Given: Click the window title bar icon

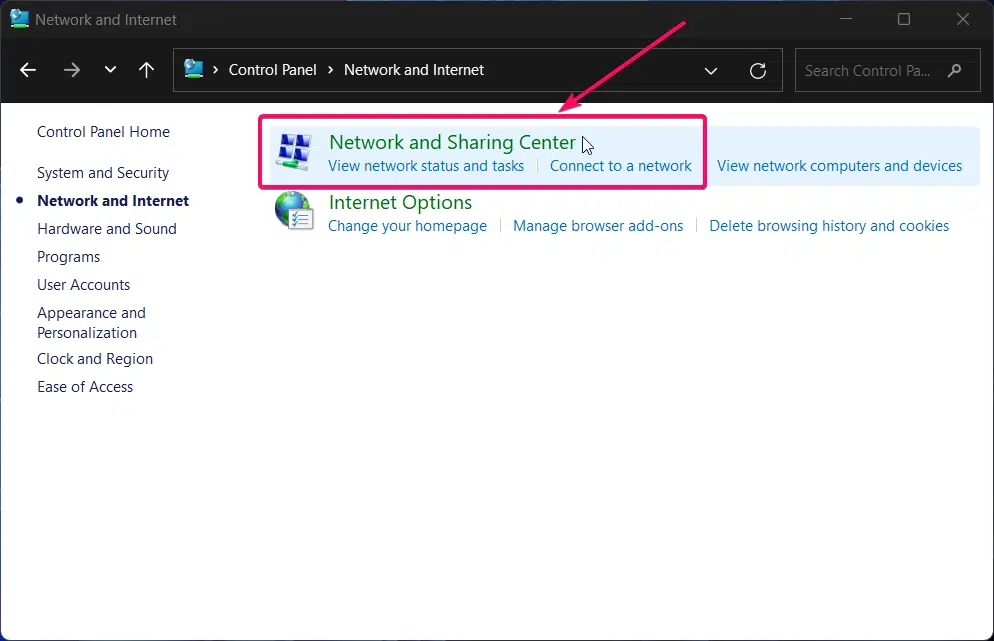Looking at the screenshot, I should click(20, 19).
